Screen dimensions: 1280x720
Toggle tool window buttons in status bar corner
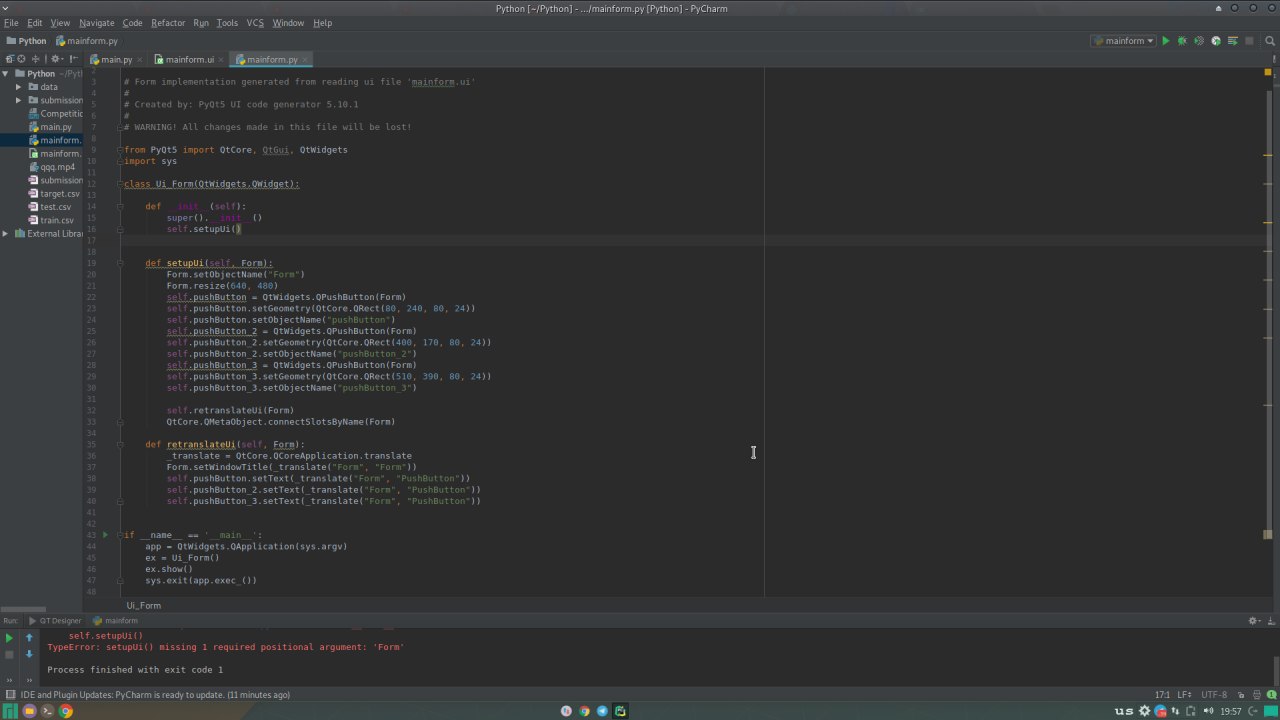(x=9, y=695)
